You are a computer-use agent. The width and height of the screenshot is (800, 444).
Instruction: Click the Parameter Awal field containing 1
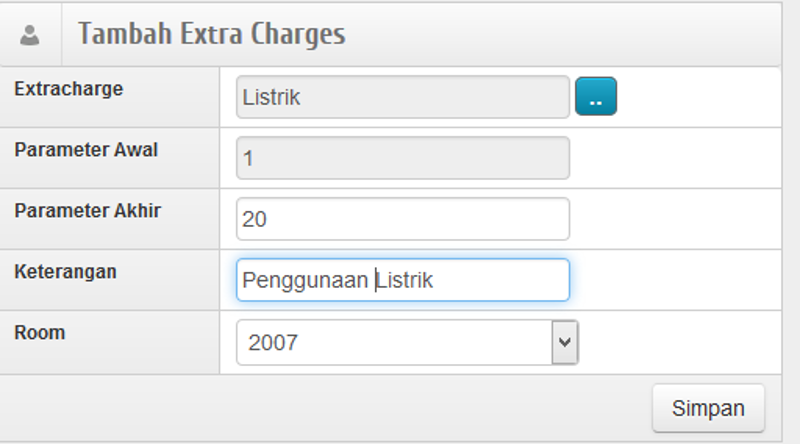(402, 158)
